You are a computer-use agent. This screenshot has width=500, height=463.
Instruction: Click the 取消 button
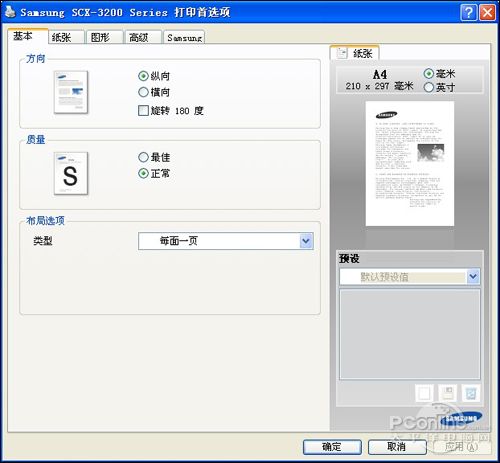coord(397,447)
